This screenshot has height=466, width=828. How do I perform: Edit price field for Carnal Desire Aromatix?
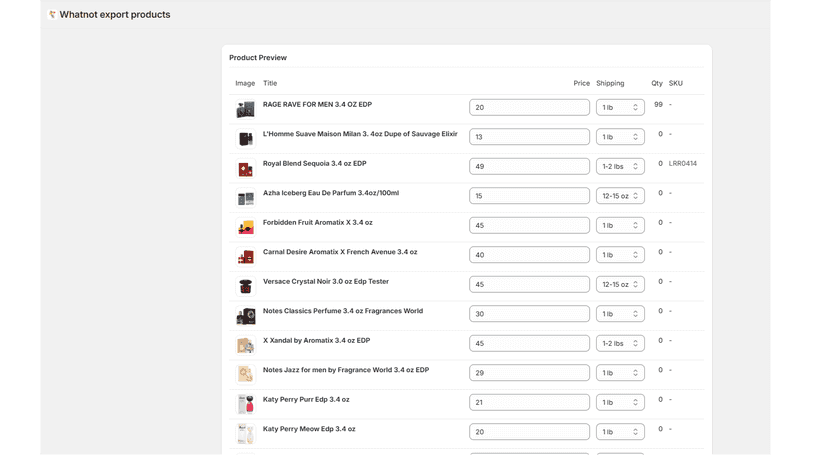coord(529,255)
